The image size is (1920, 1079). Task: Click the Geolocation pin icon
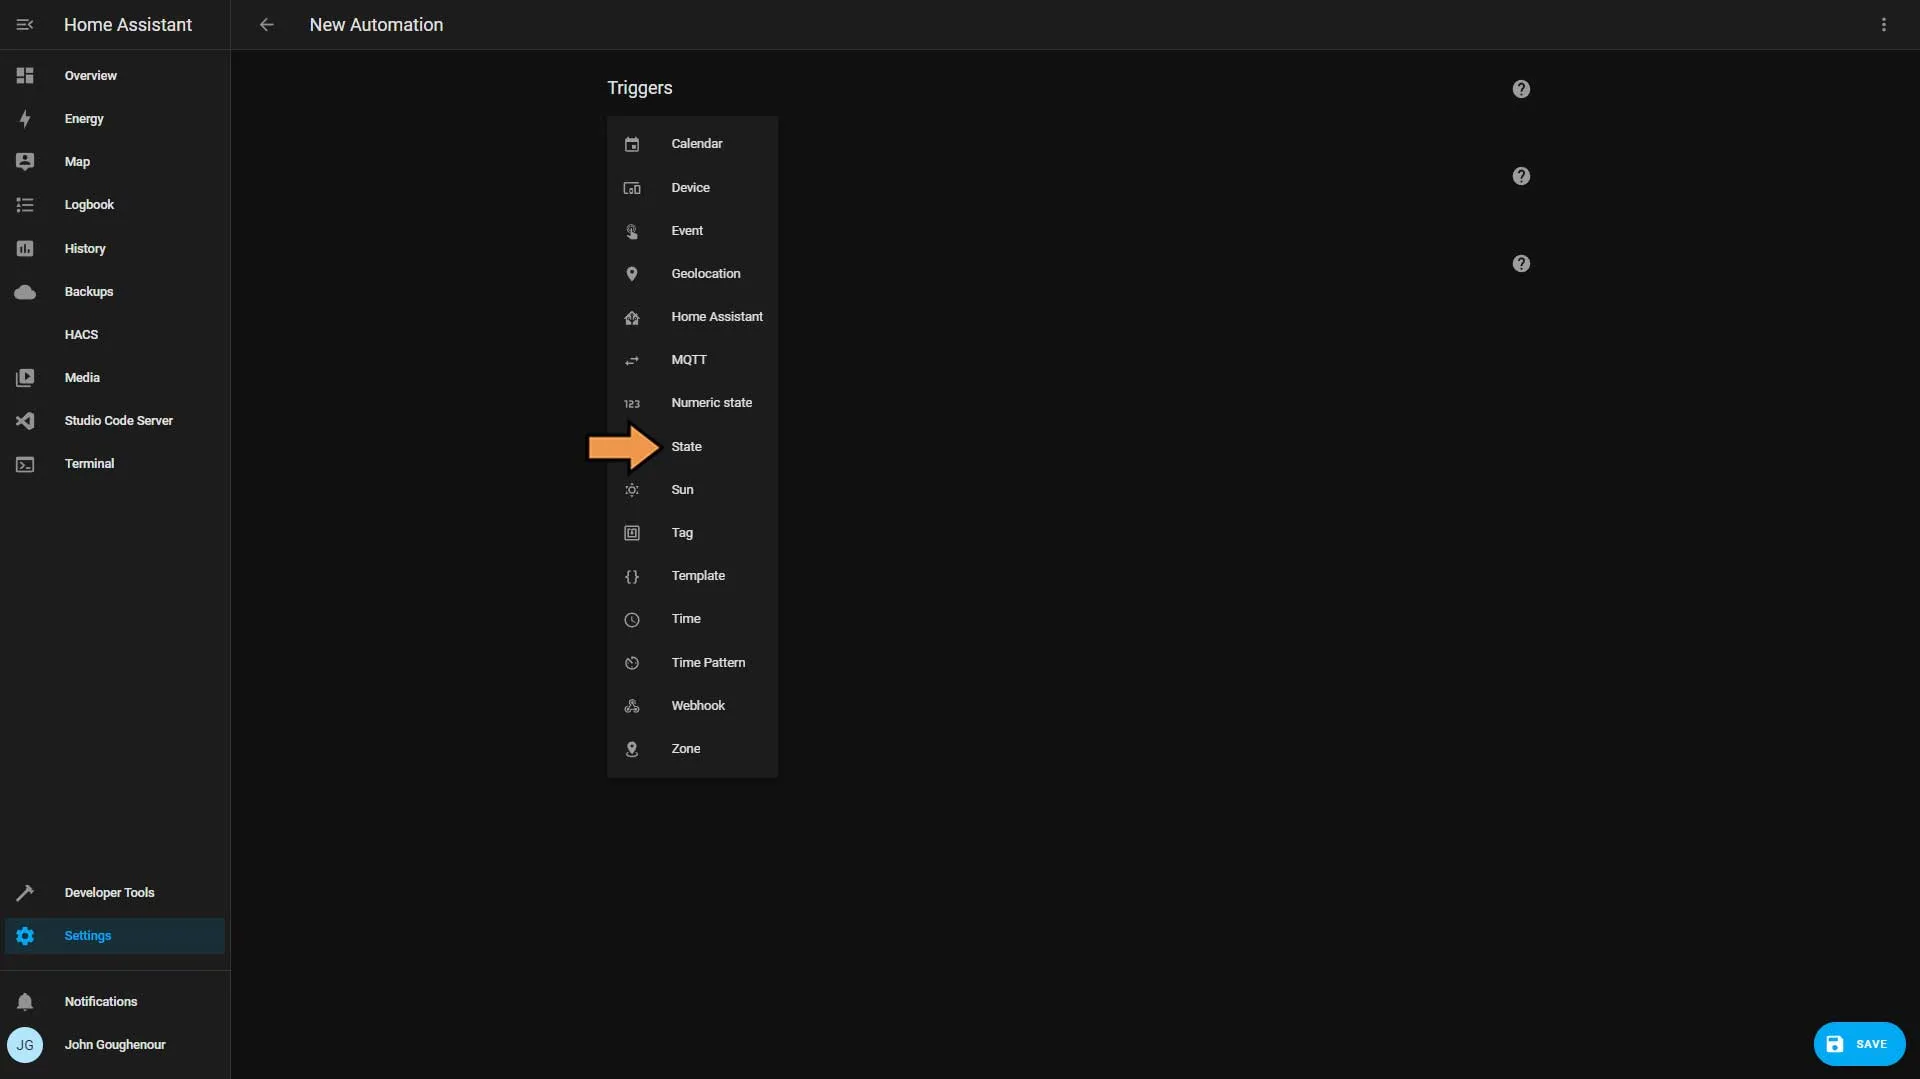click(632, 274)
